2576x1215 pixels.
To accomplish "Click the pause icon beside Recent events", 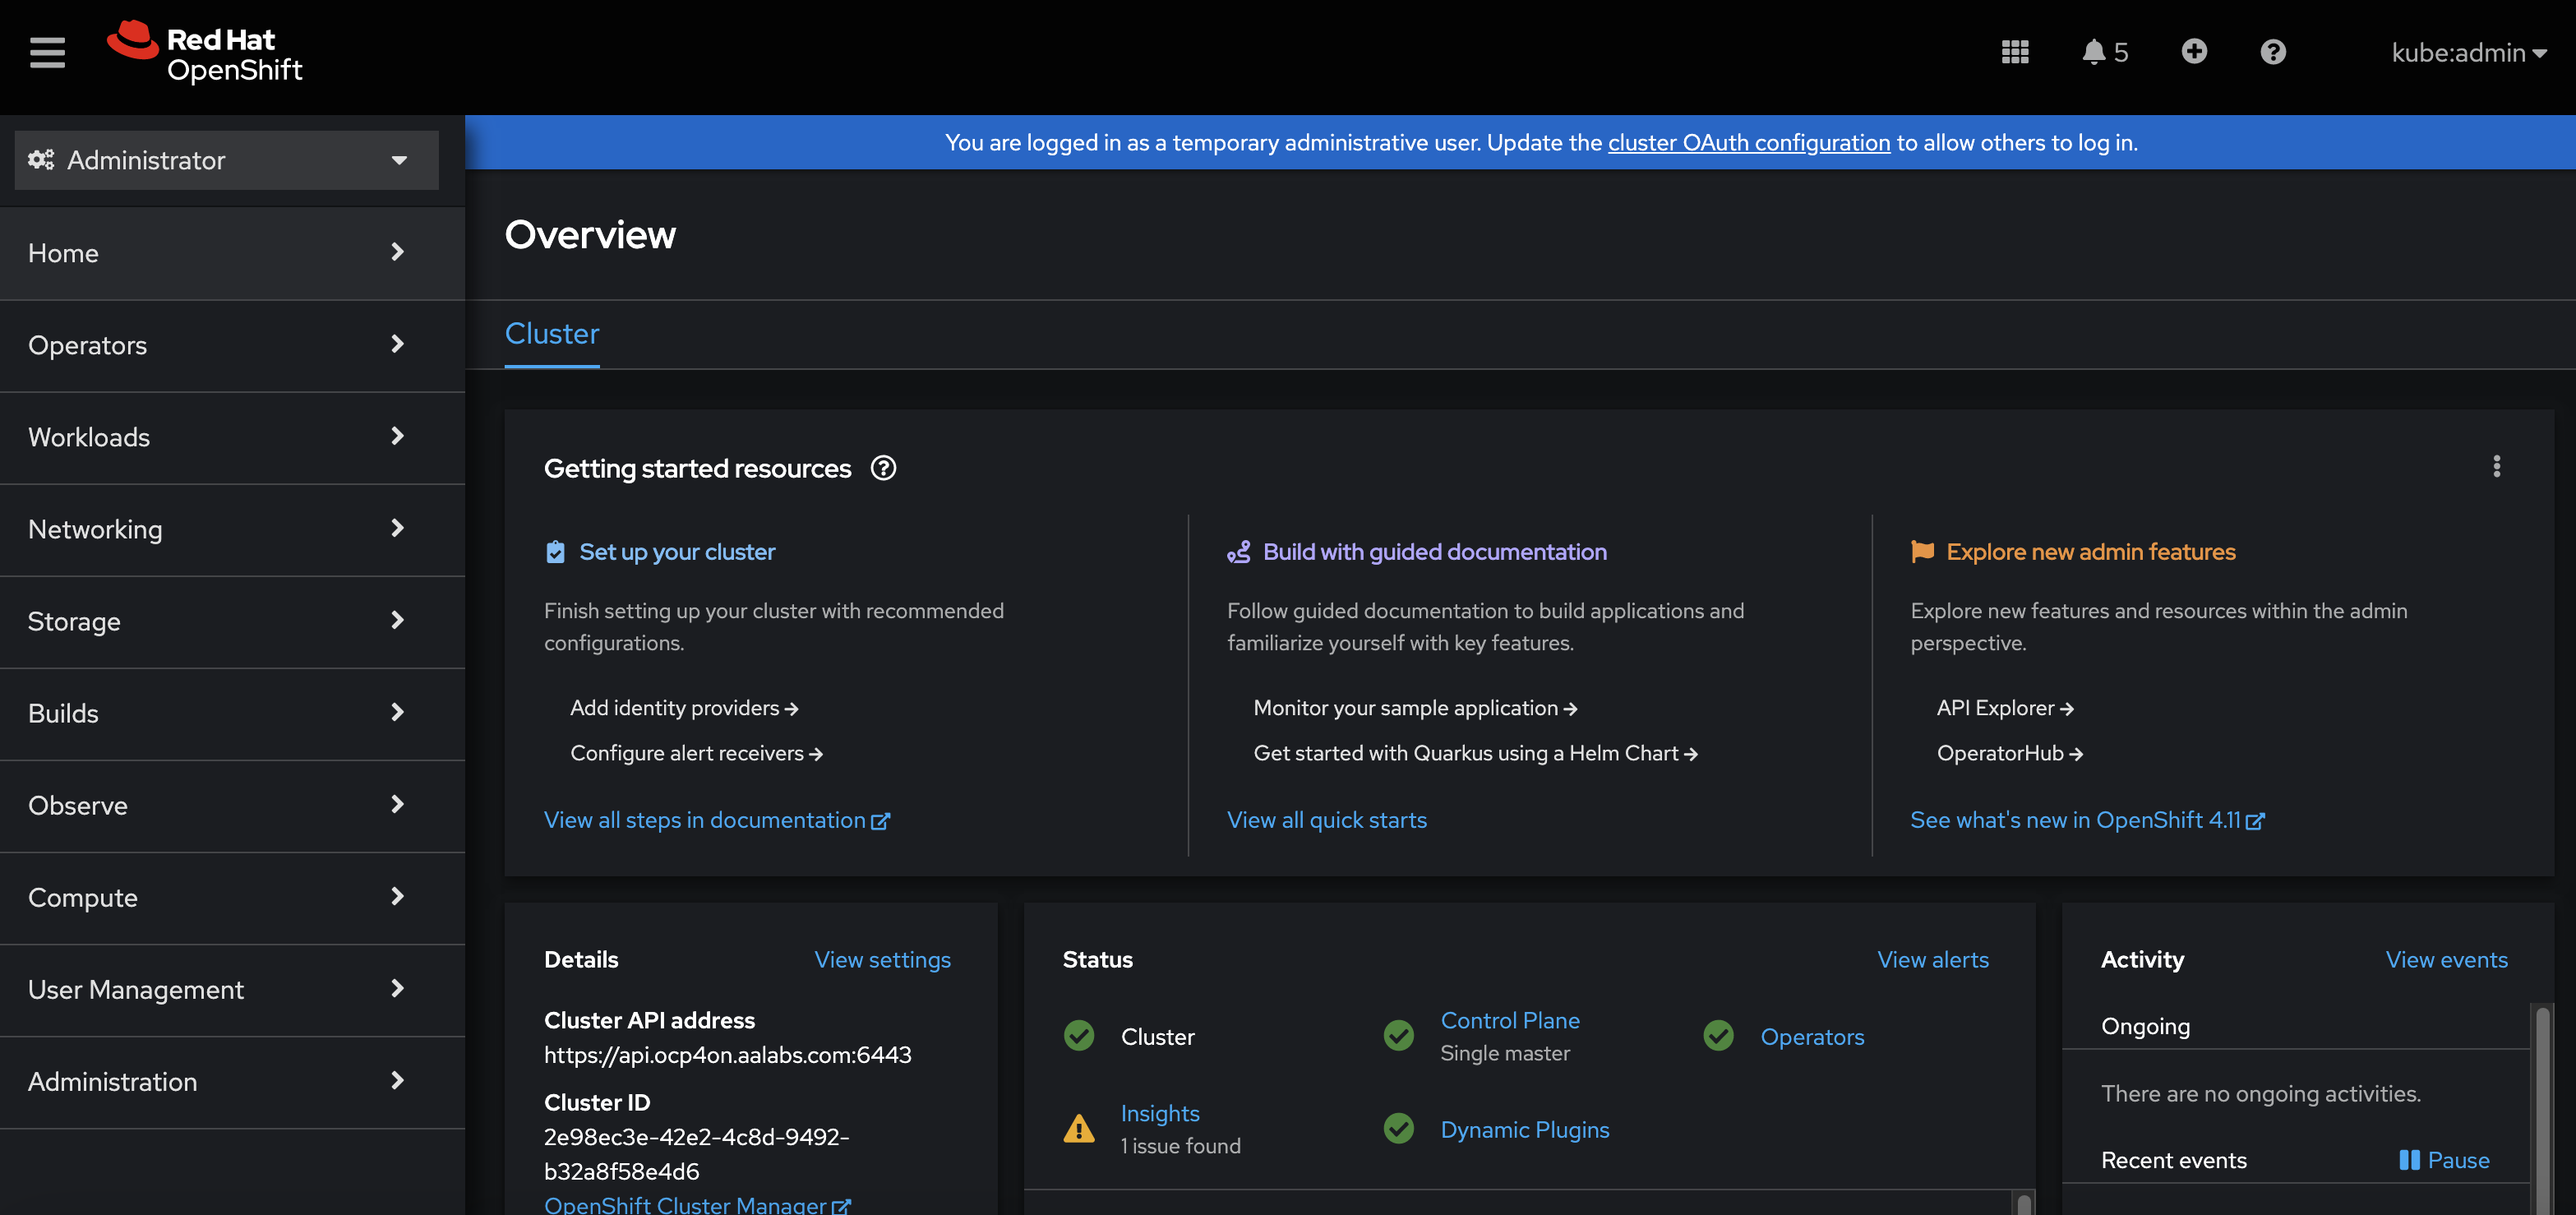I will pos(2409,1160).
